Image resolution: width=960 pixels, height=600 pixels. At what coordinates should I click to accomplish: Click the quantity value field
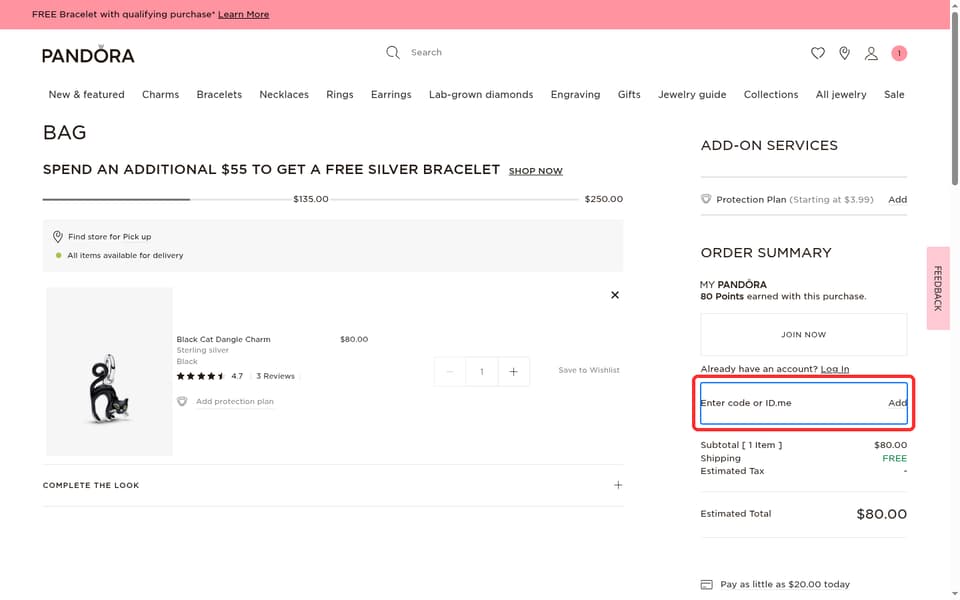tap(482, 372)
